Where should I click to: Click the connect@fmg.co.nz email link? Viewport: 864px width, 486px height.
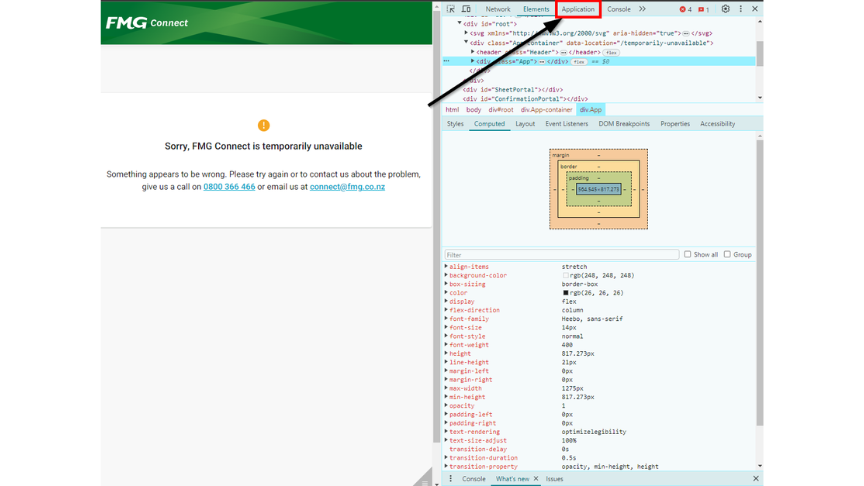point(347,187)
